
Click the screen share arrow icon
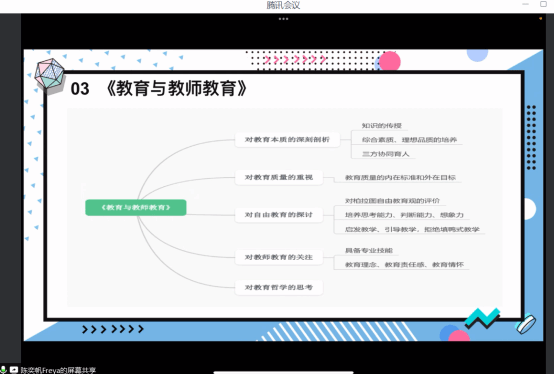click(14, 370)
